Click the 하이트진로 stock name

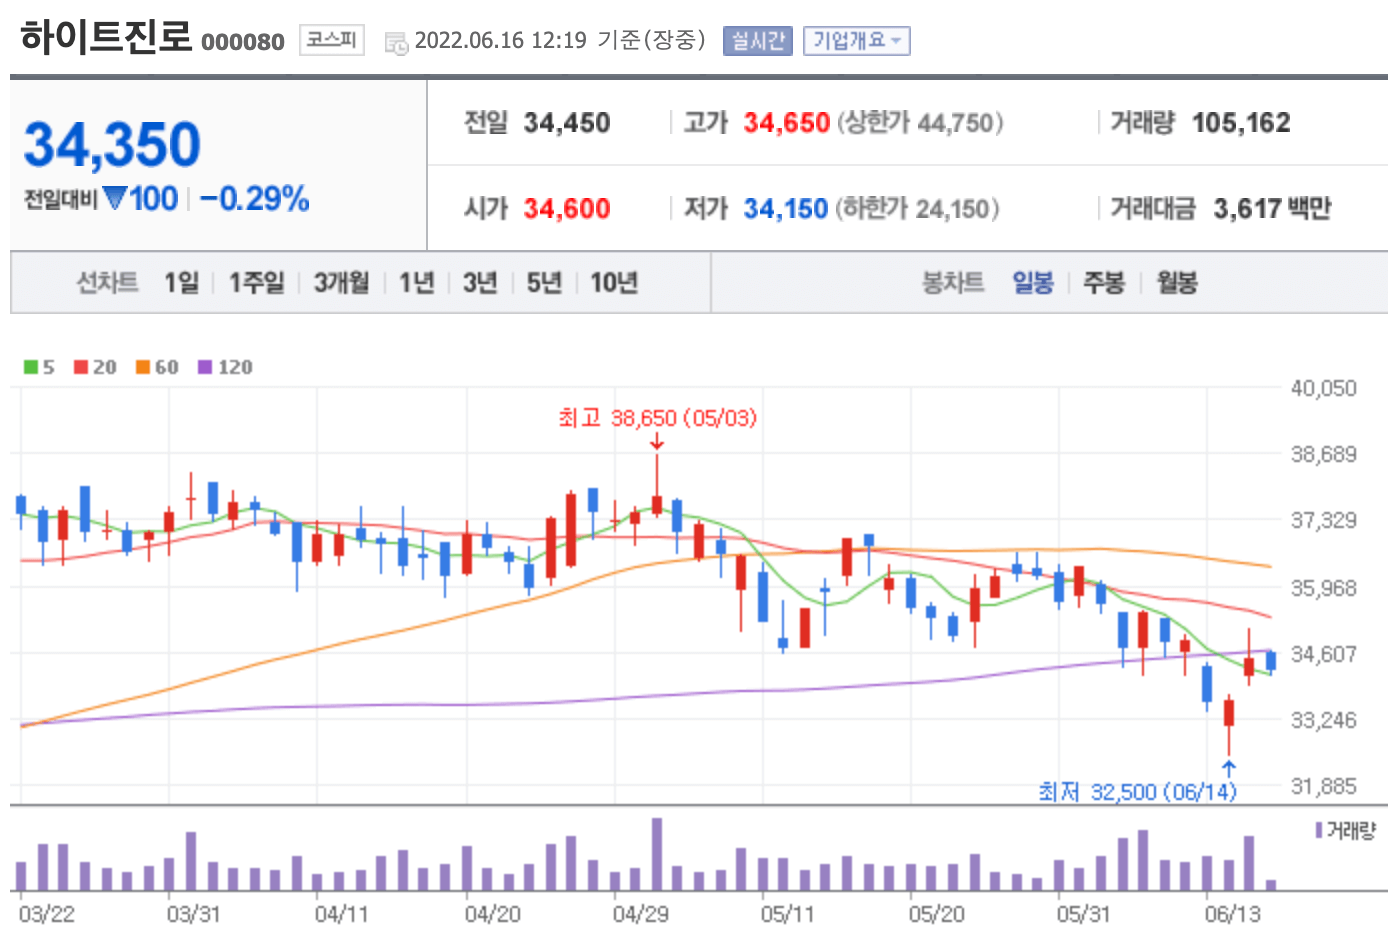[105, 38]
